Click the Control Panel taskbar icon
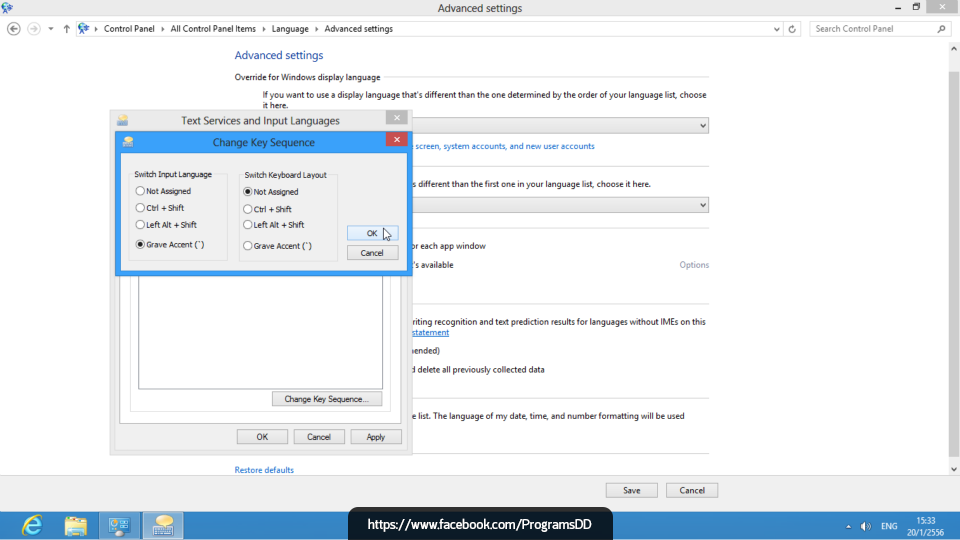This screenshot has height=540, width=960. point(119,525)
